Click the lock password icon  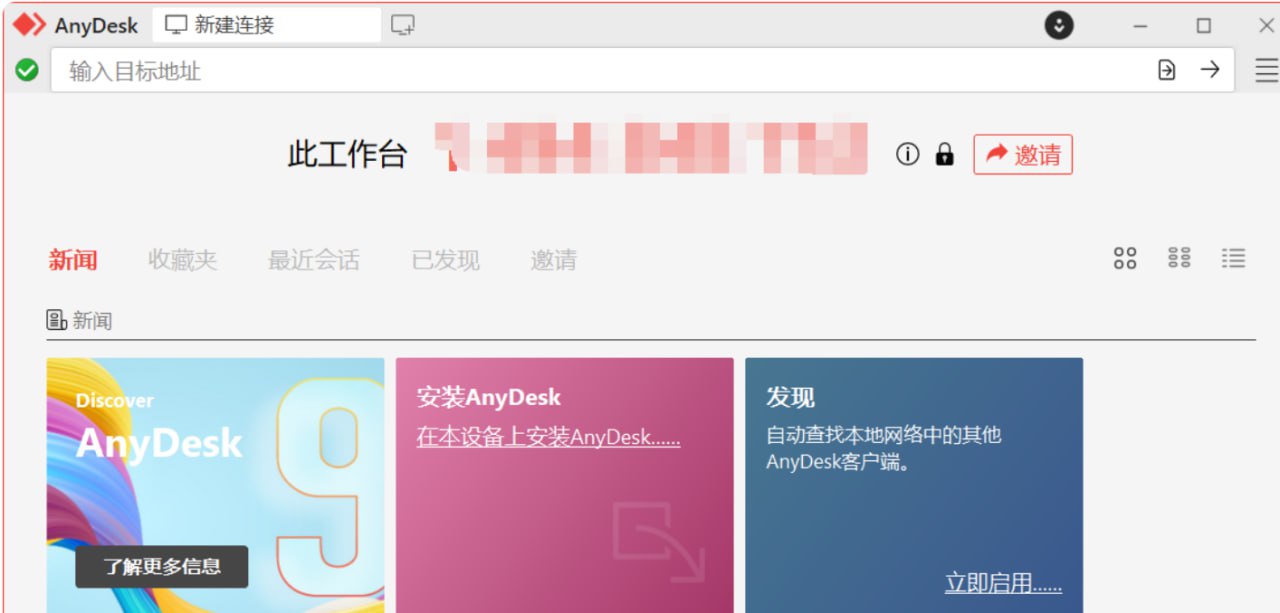click(x=944, y=154)
